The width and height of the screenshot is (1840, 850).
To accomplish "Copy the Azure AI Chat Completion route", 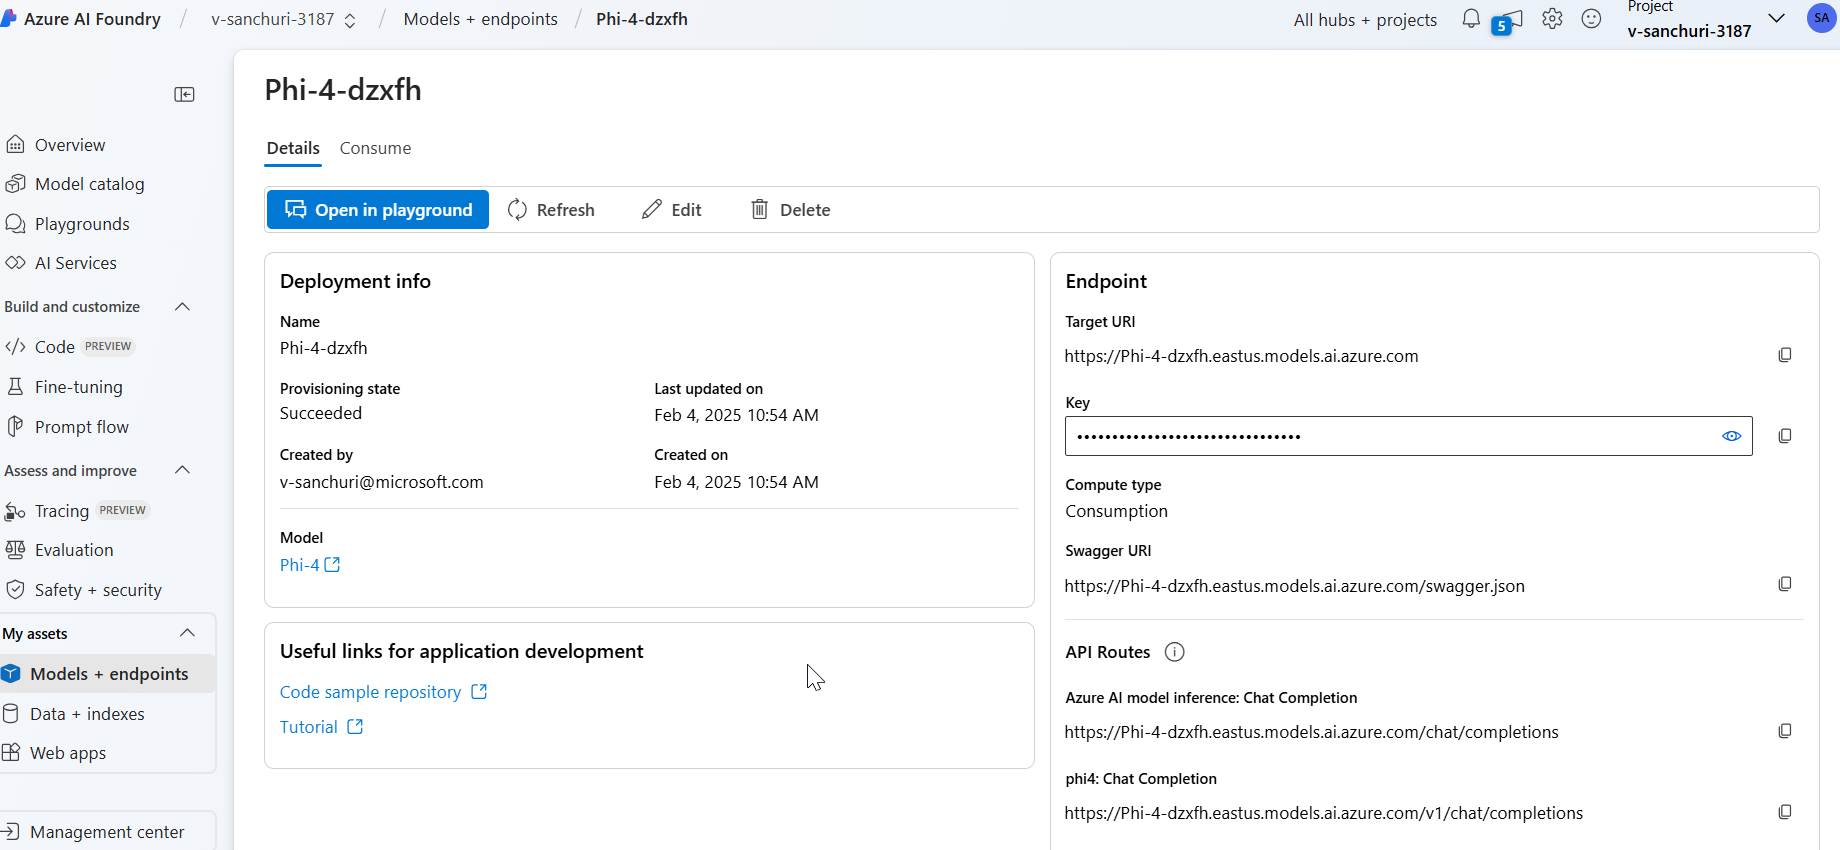I will coord(1785,731).
